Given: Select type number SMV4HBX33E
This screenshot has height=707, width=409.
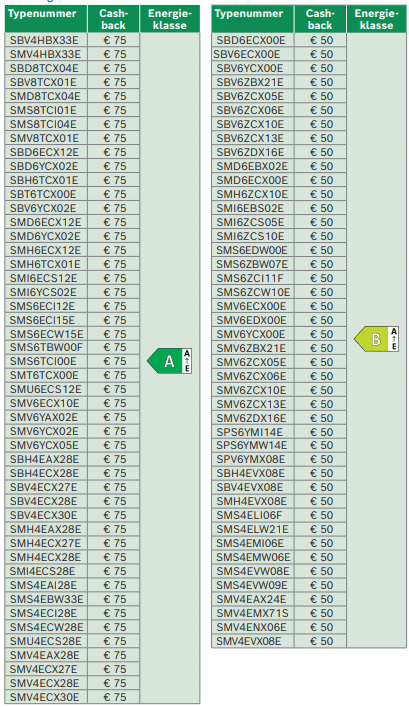Looking at the screenshot, I should [x=45, y=54].
